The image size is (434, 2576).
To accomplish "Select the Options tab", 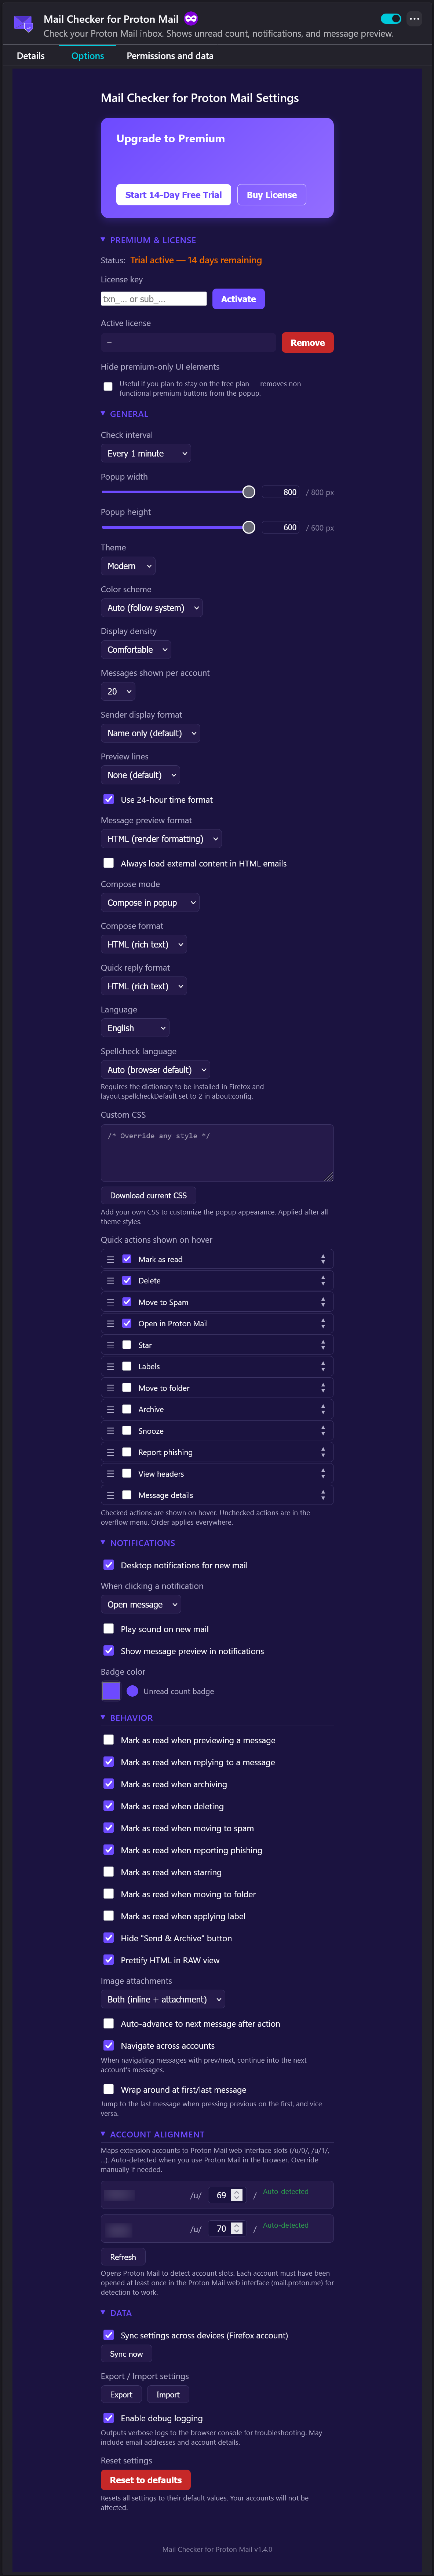I will (88, 56).
